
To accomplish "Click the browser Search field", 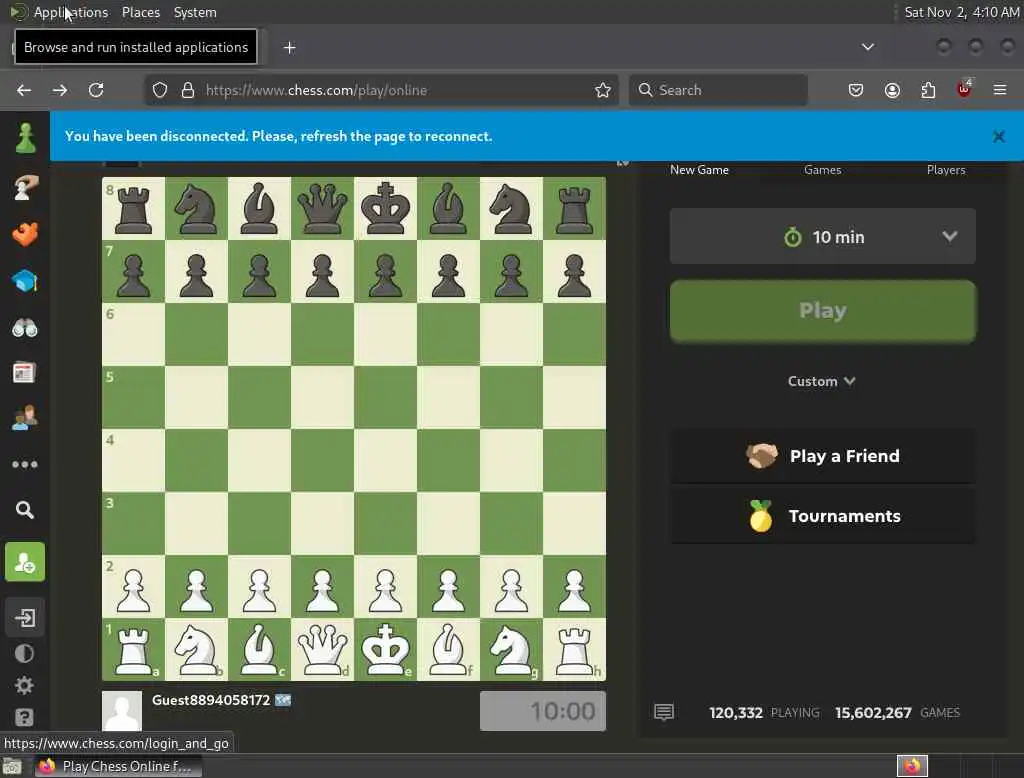I will pyautogui.click(x=718, y=90).
